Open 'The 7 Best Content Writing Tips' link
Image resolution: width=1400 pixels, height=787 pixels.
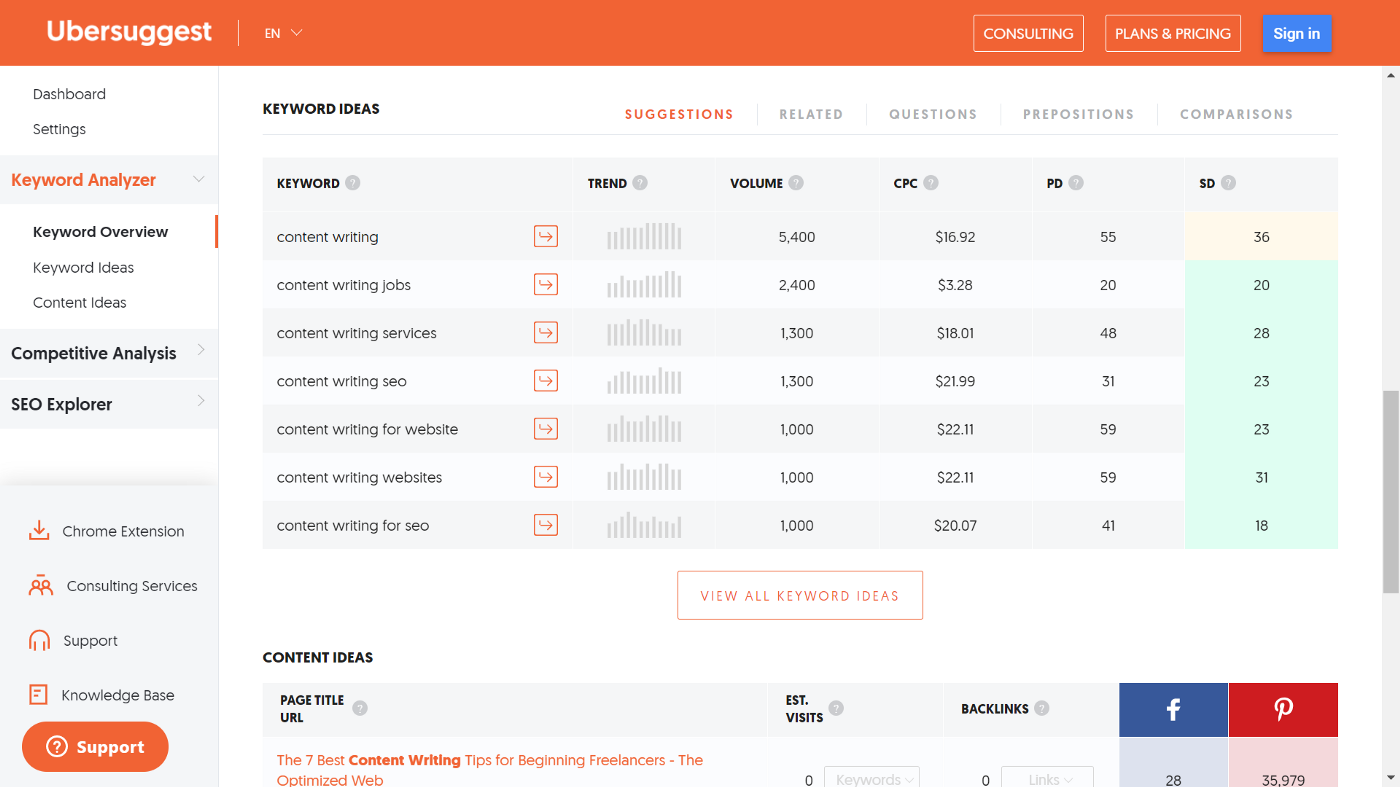click(490, 770)
